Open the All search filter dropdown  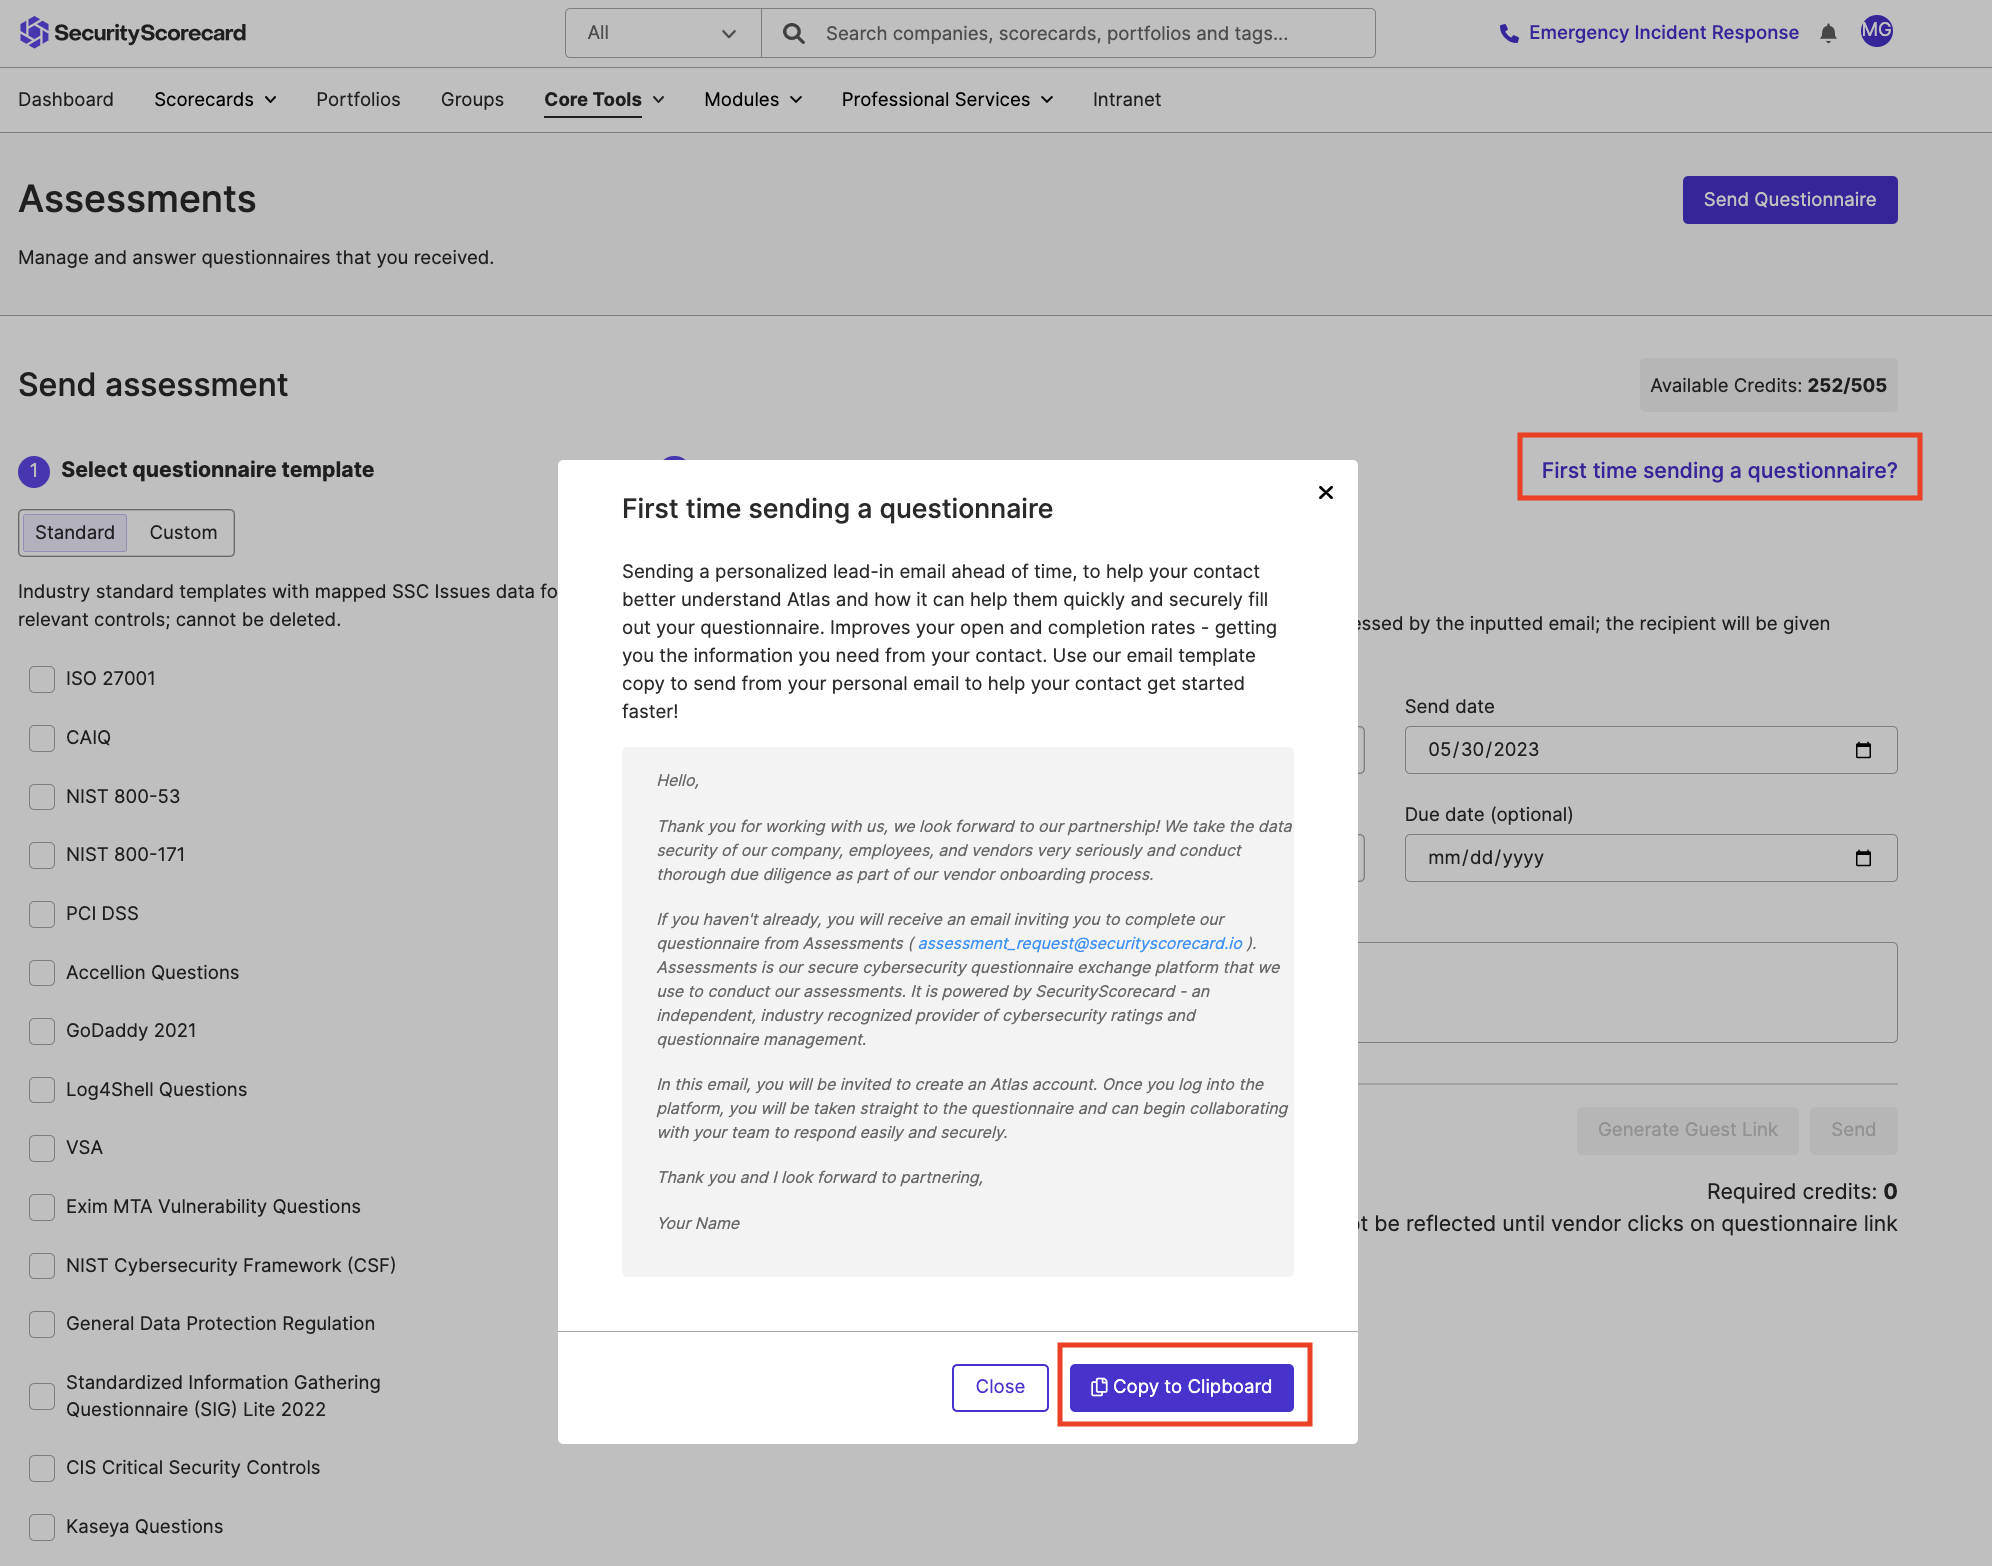point(662,32)
